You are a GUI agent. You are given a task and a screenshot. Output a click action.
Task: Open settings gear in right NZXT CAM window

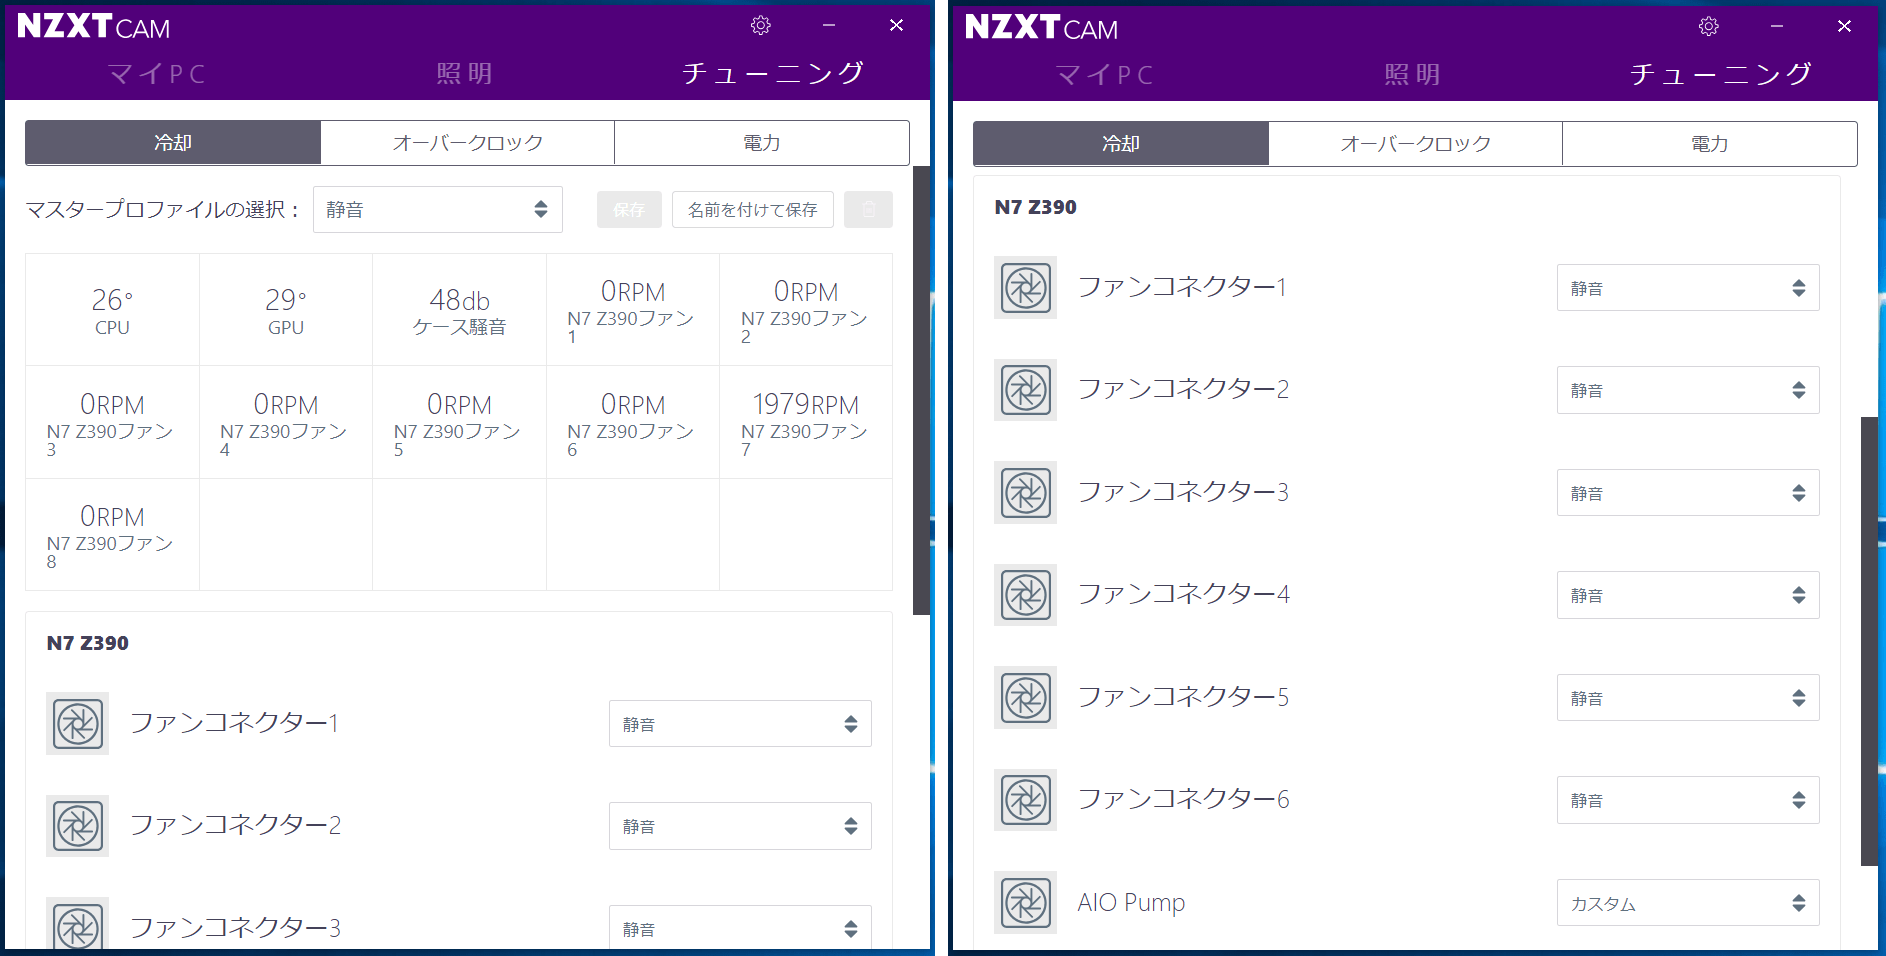1709,26
